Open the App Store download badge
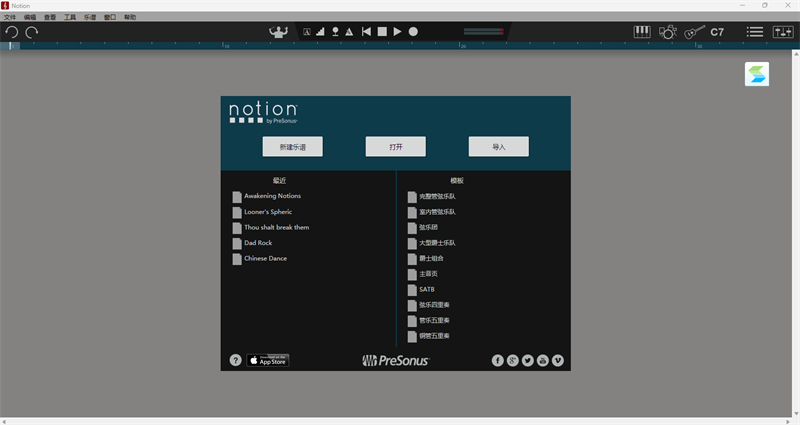Image resolution: width=800 pixels, height=425 pixels. click(x=268, y=360)
